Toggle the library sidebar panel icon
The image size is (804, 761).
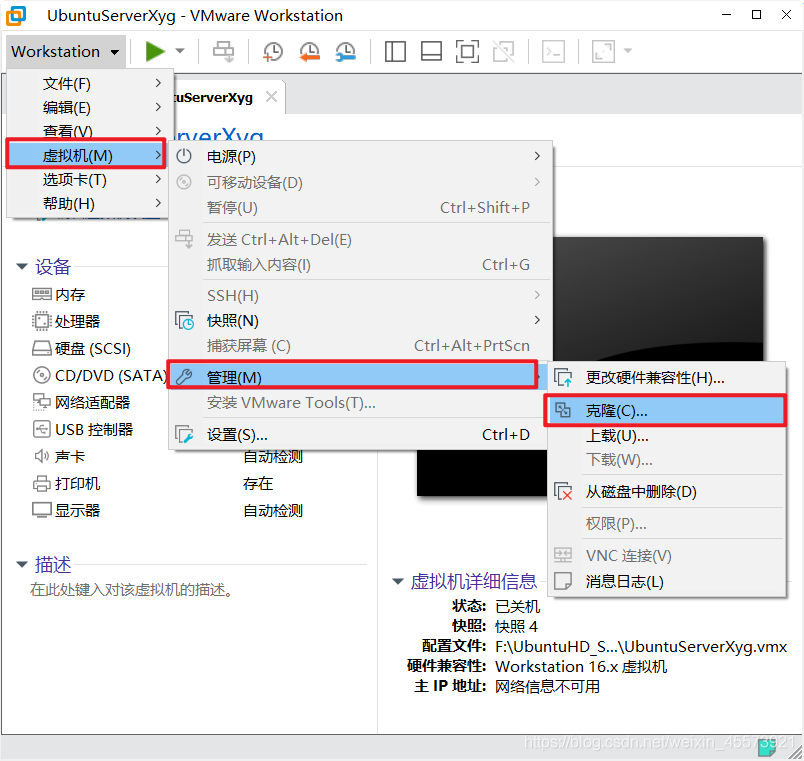tap(395, 51)
